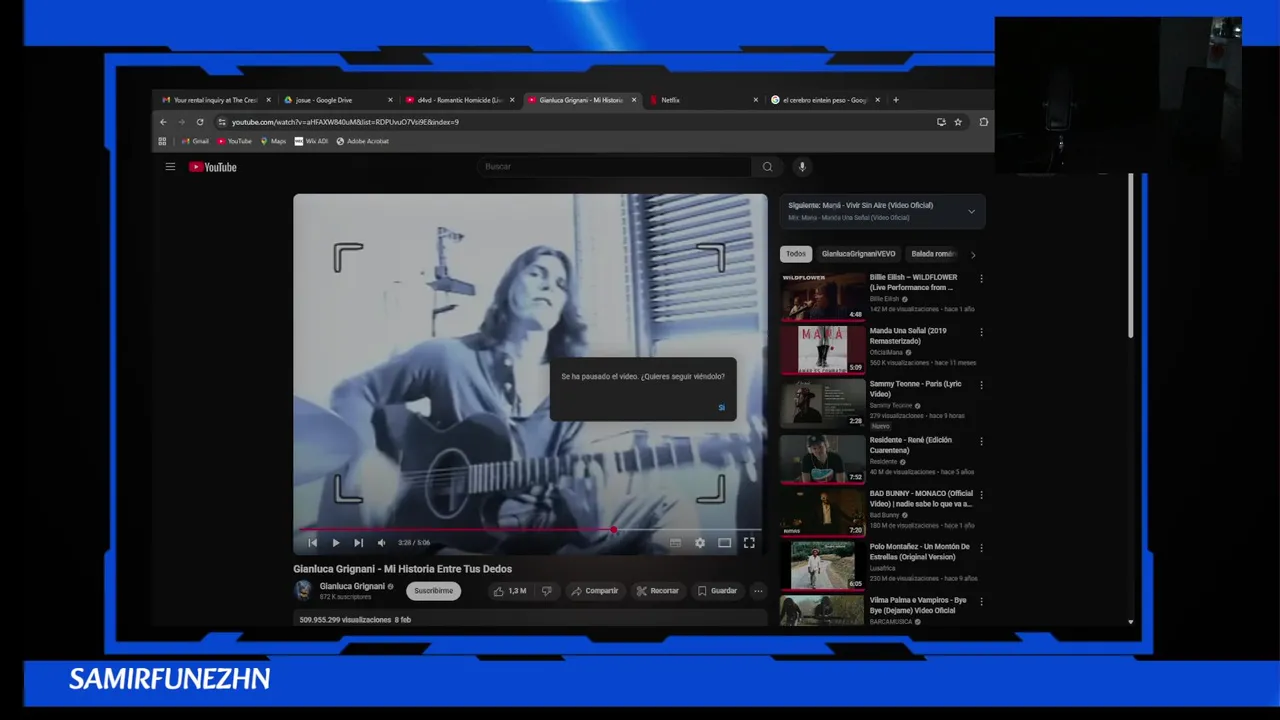Play the paused video

(x=335, y=543)
